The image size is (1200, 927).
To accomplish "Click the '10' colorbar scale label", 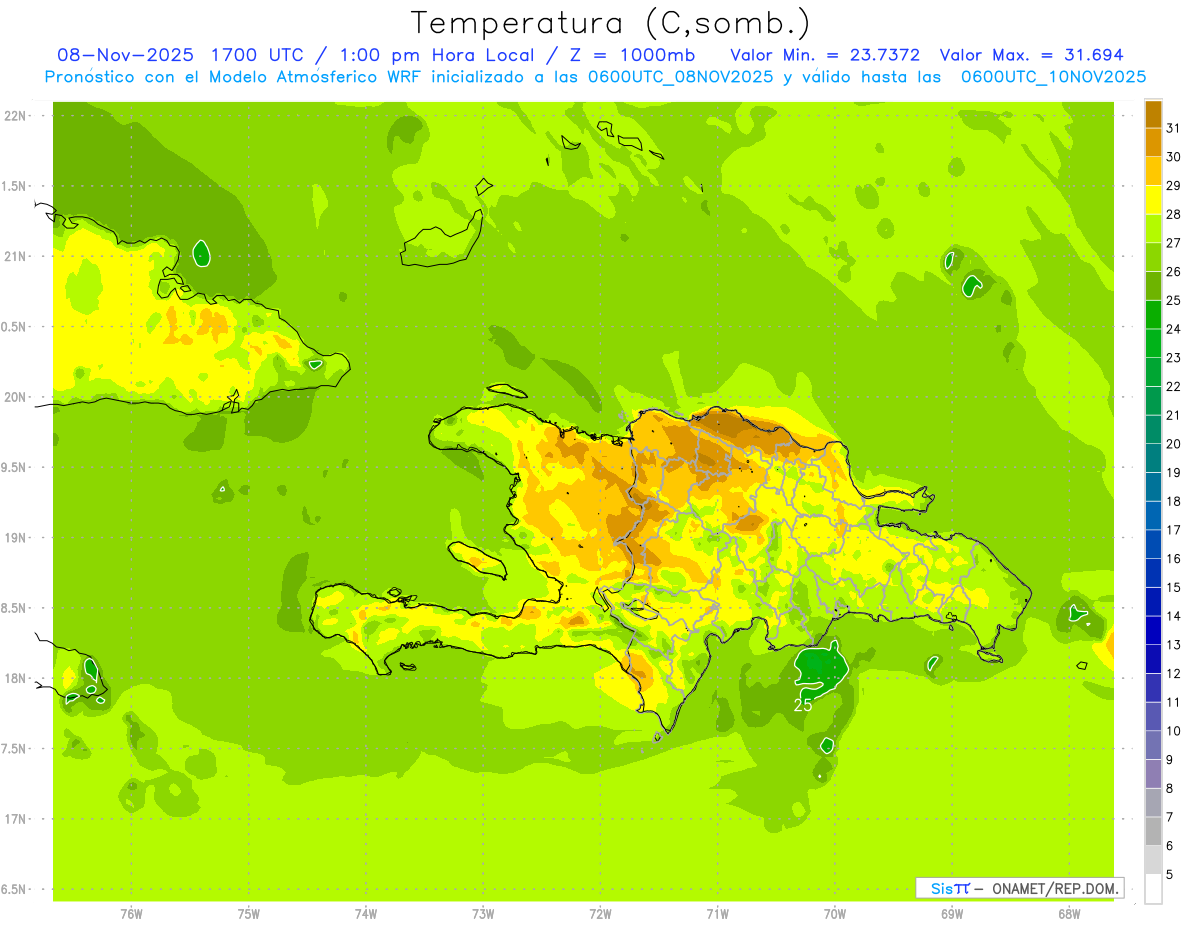I will [x=1174, y=731].
